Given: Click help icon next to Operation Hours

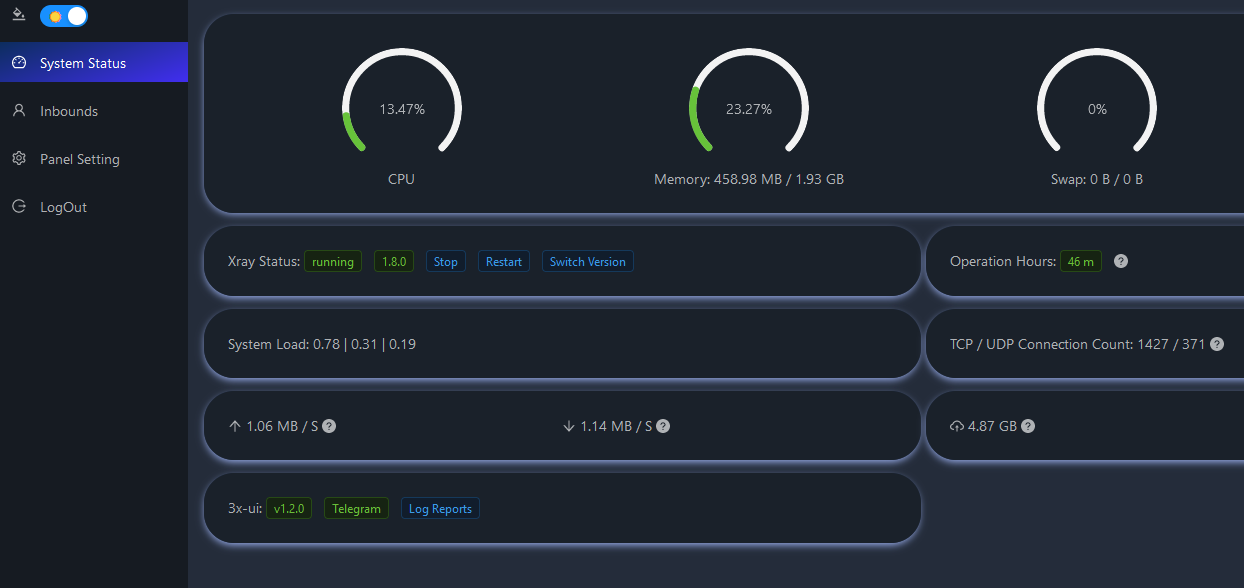Looking at the screenshot, I should [x=1121, y=261].
